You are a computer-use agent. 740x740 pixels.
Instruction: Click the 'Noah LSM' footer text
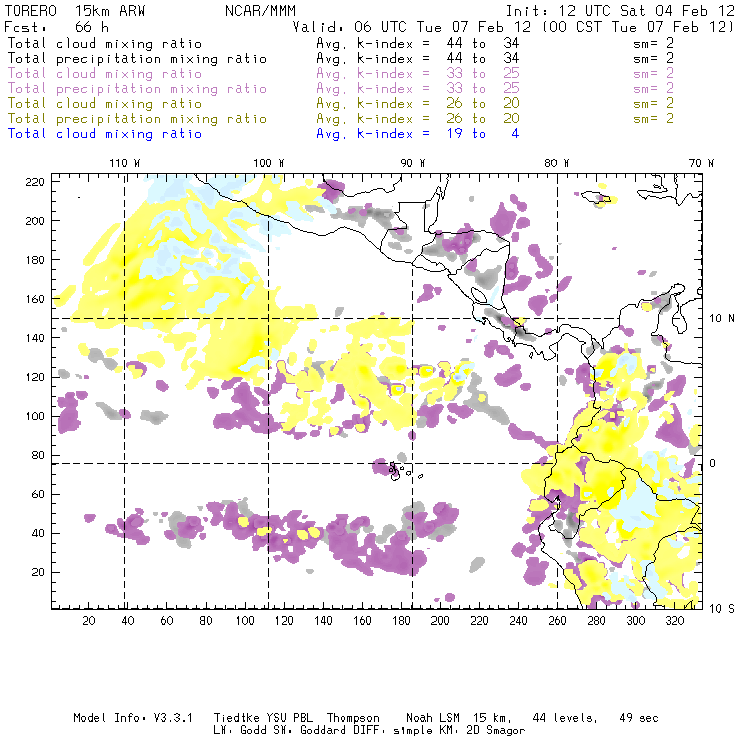tap(433, 718)
